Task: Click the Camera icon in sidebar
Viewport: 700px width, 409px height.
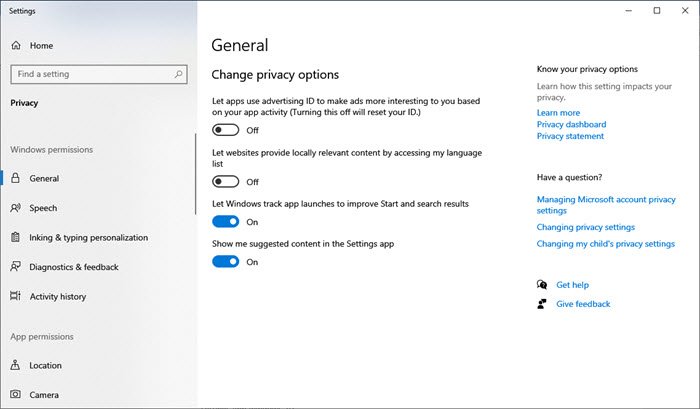Action: (x=16, y=395)
